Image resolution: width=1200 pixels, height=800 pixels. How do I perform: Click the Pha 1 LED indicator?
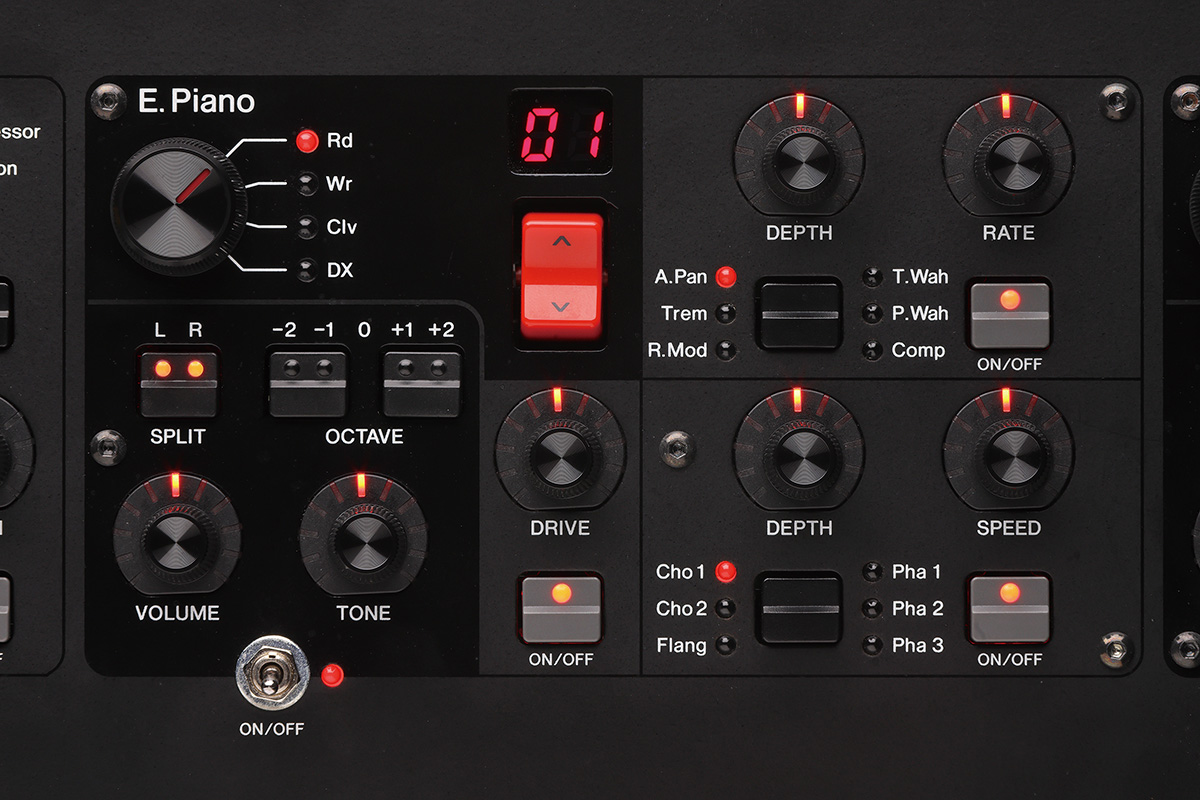click(x=873, y=572)
